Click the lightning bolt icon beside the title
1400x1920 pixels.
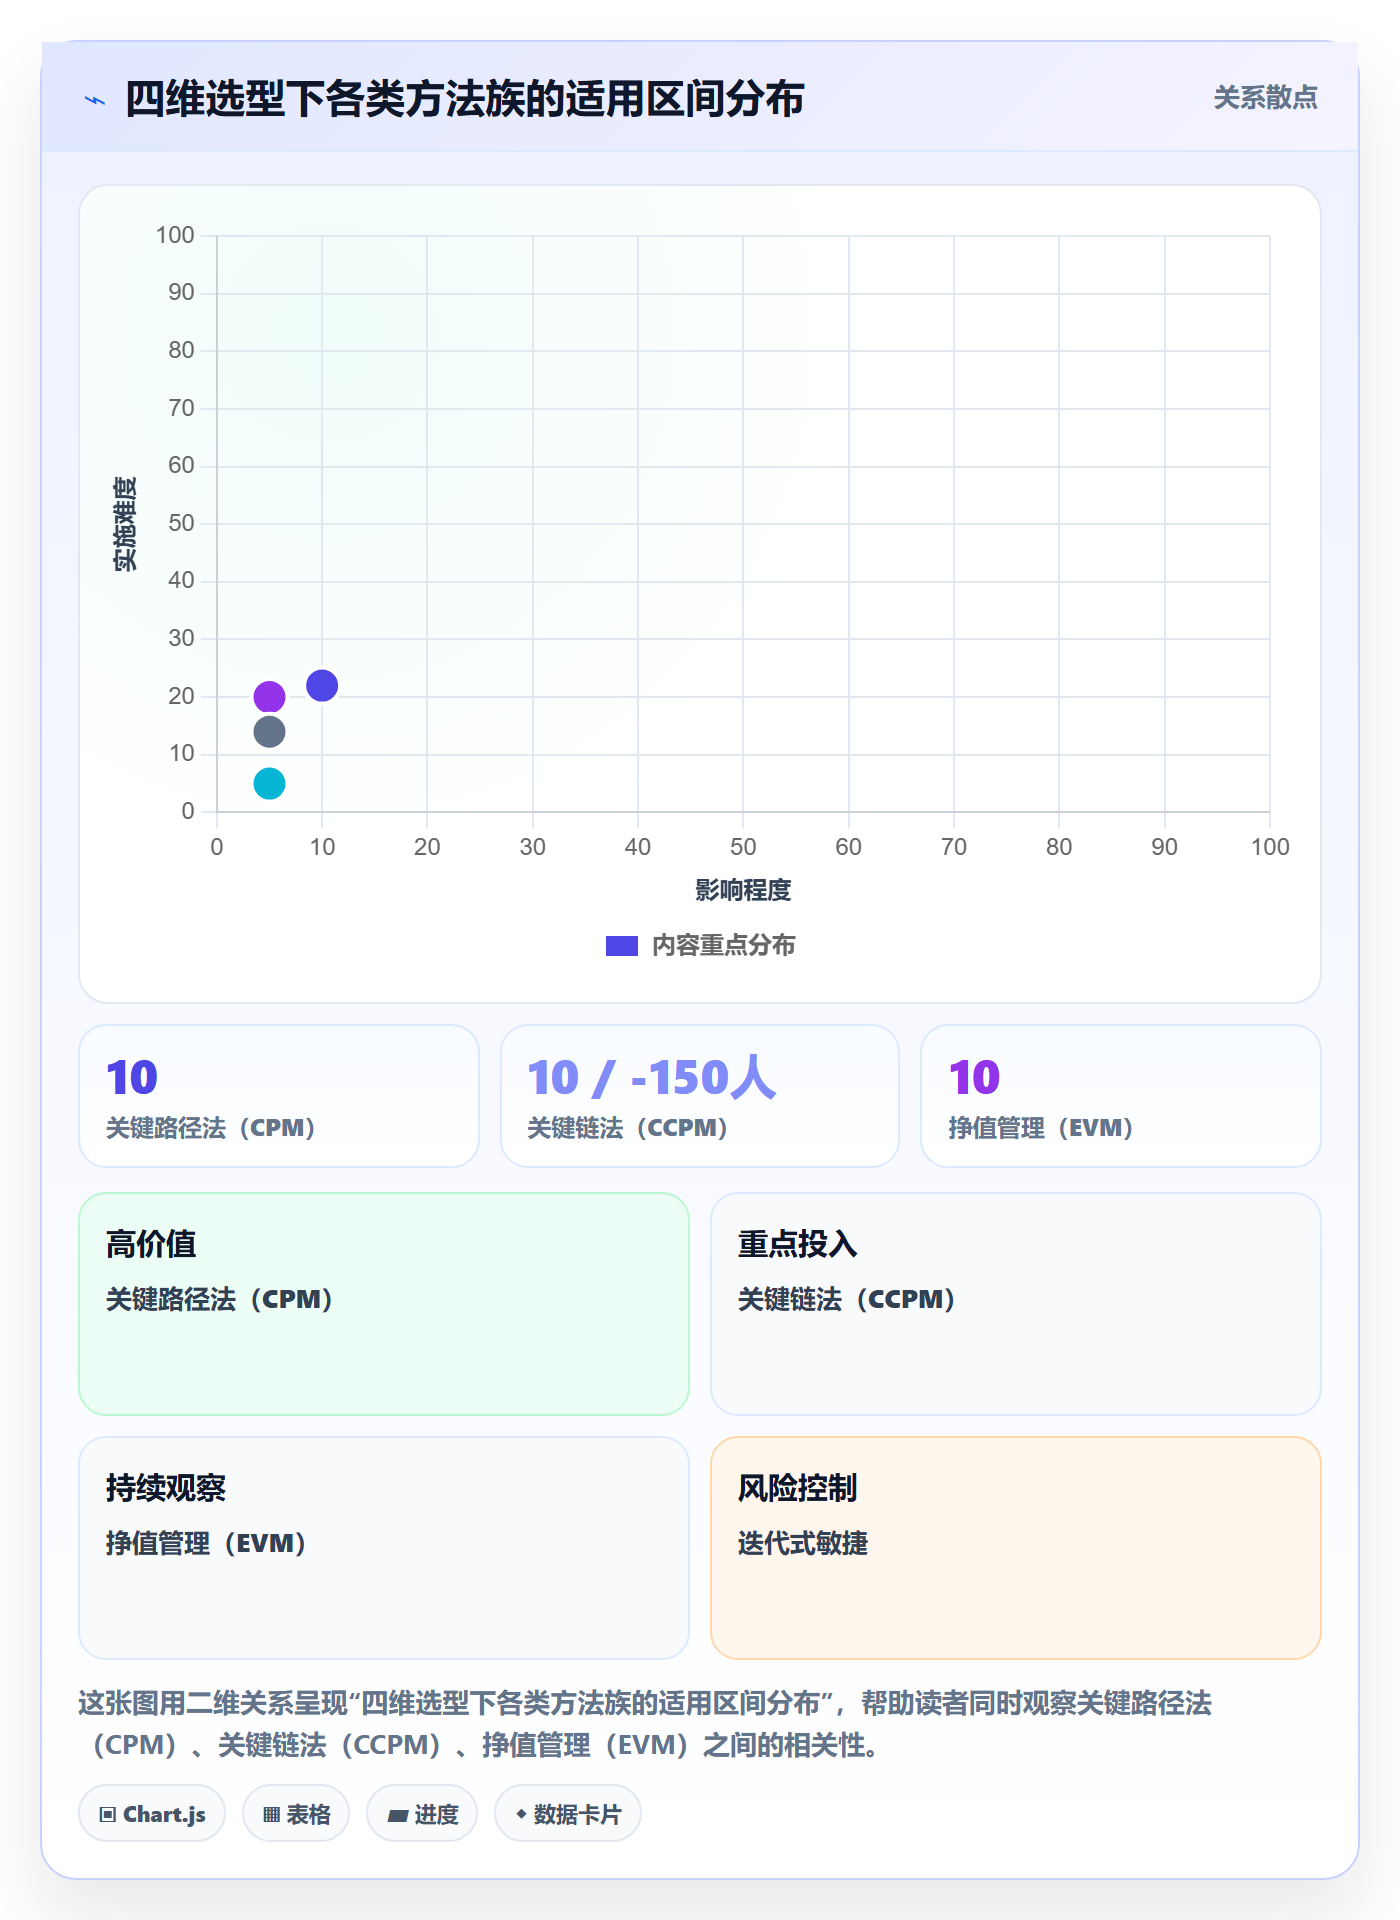pyautogui.click(x=95, y=100)
